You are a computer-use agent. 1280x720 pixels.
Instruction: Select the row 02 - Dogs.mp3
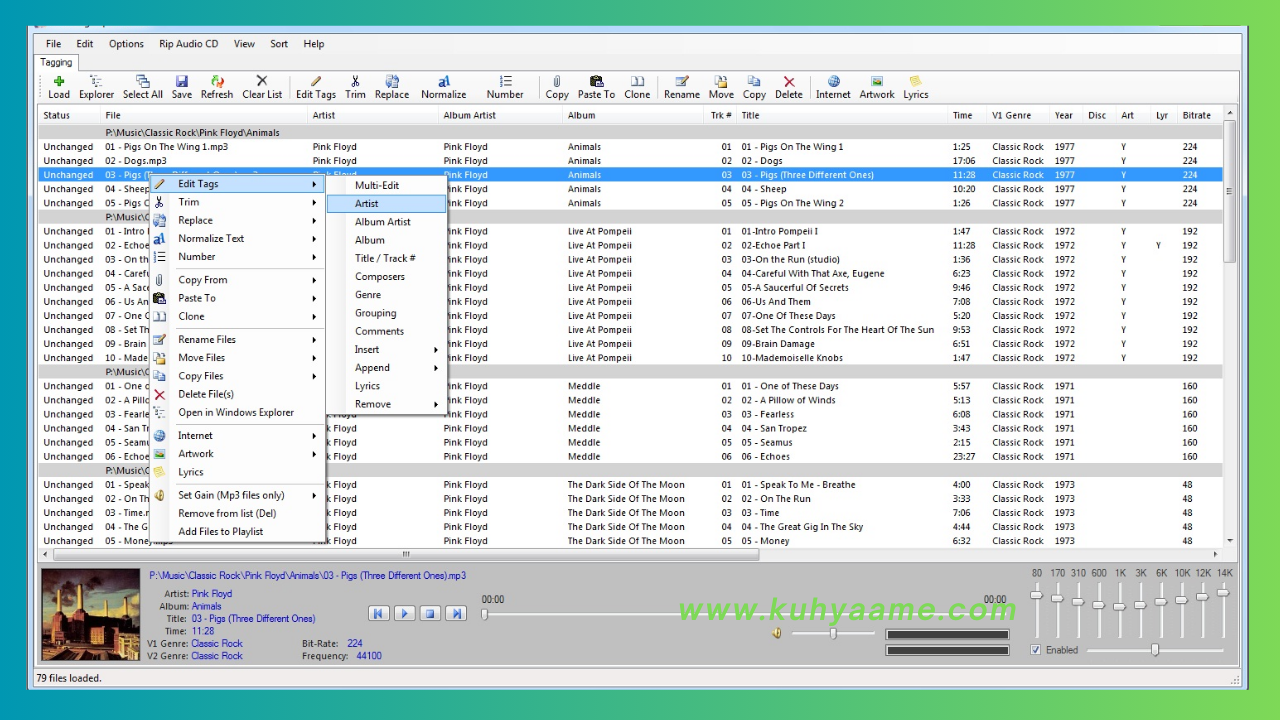tap(631, 160)
